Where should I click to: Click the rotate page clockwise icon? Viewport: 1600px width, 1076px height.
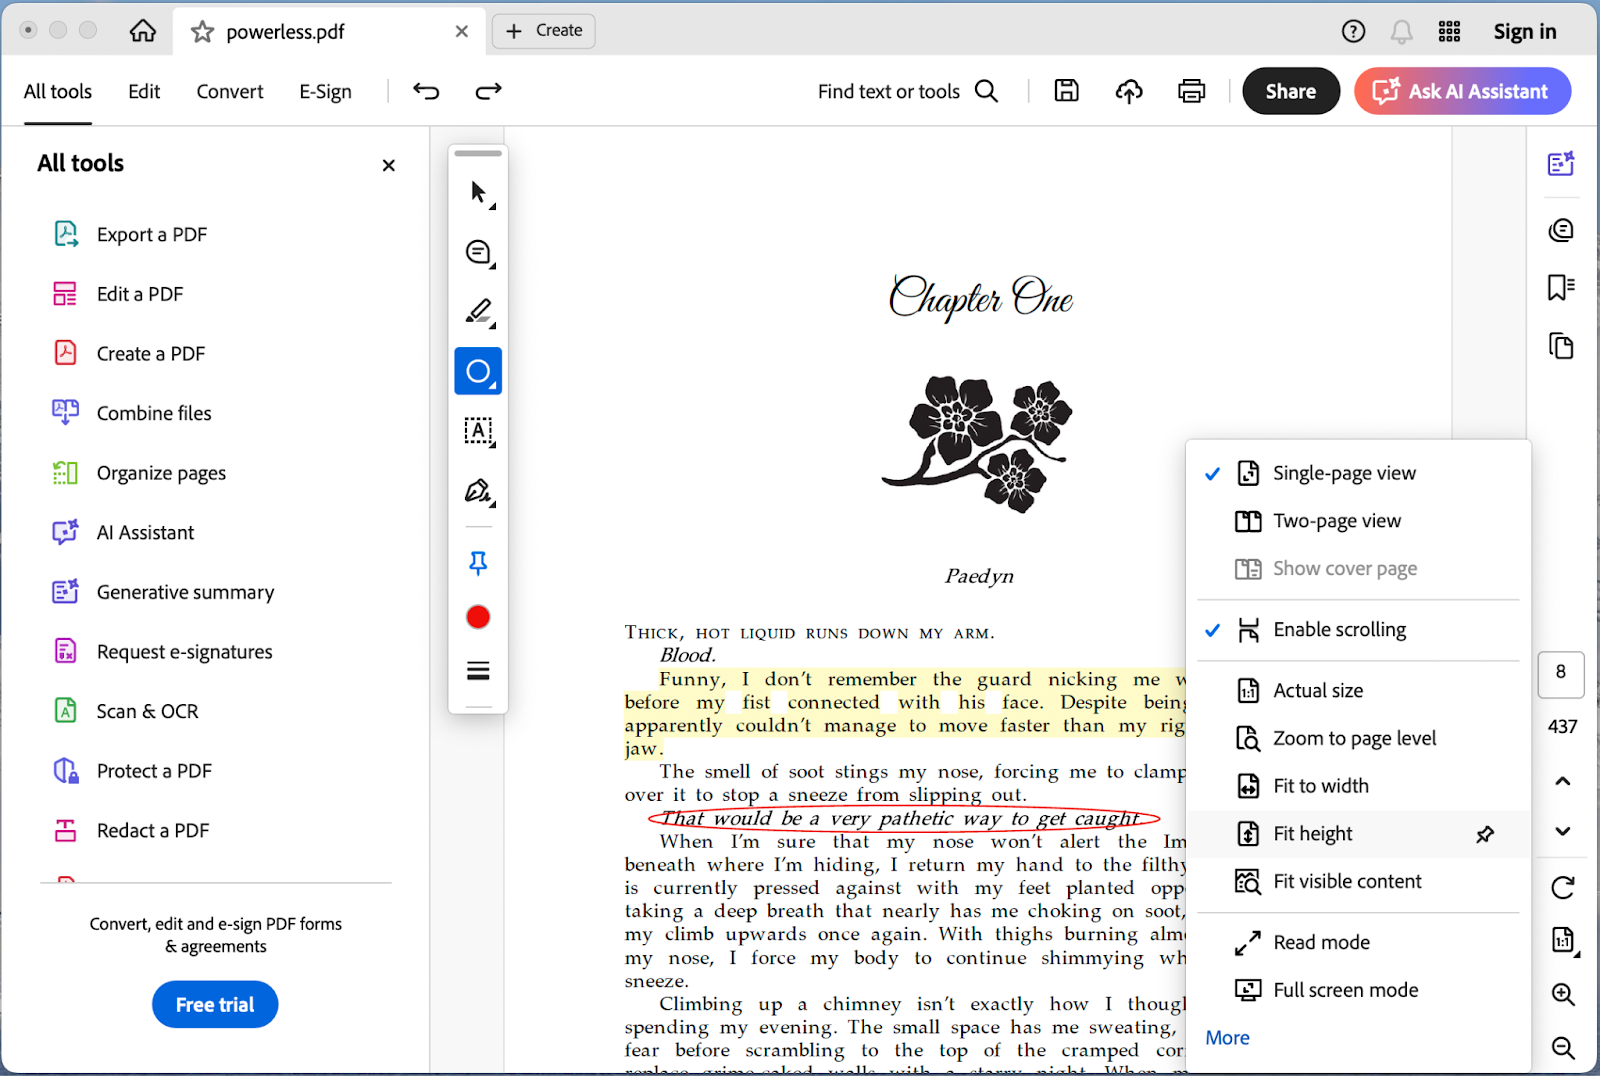pos(1562,887)
